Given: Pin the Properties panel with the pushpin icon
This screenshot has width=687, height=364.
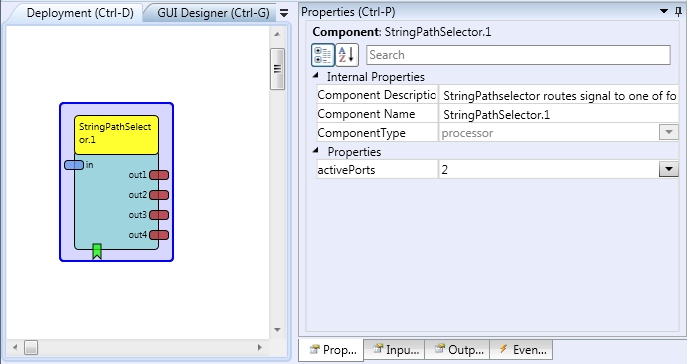Looking at the screenshot, I should point(678,12).
